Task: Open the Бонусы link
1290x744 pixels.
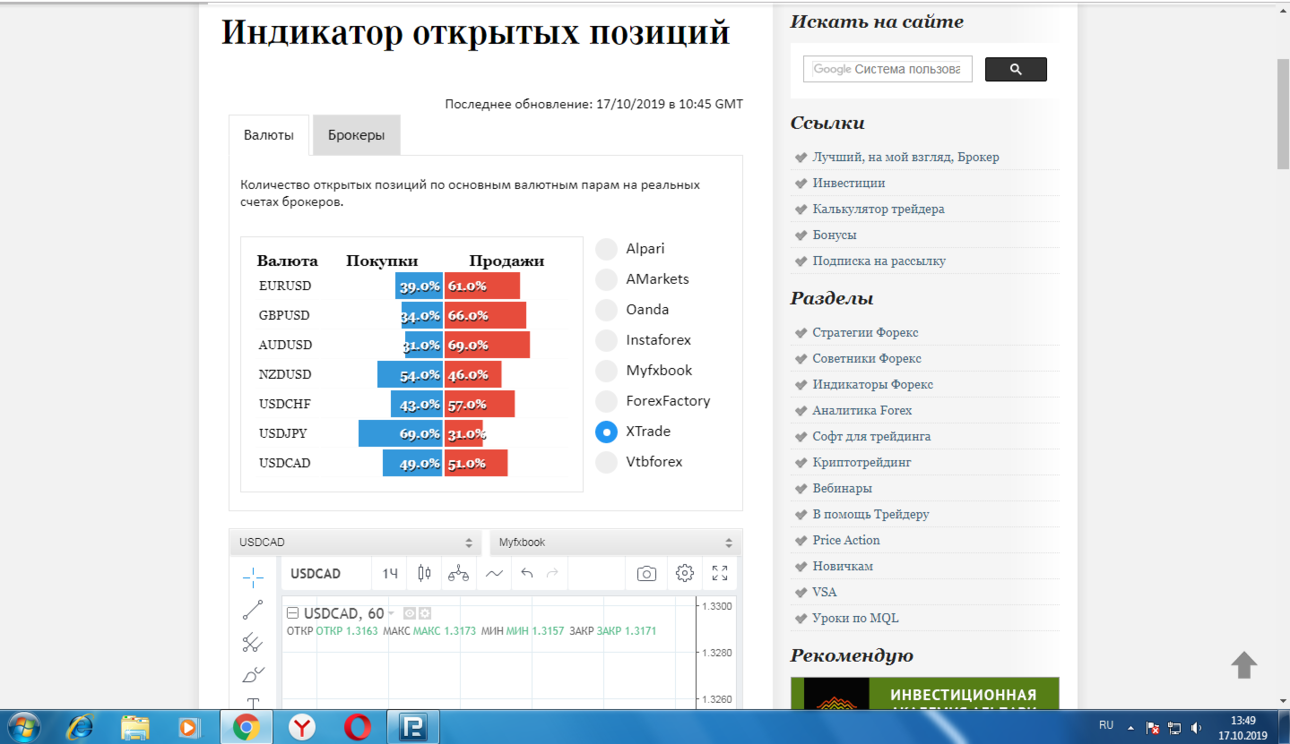Action: pos(835,235)
